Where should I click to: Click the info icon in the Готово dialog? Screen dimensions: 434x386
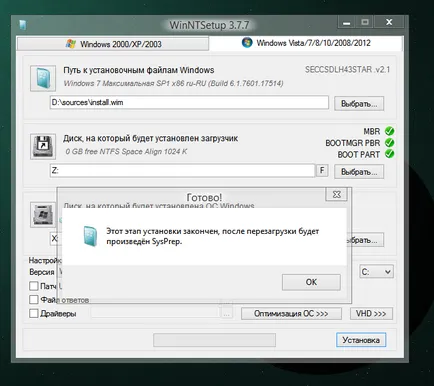click(90, 236)
